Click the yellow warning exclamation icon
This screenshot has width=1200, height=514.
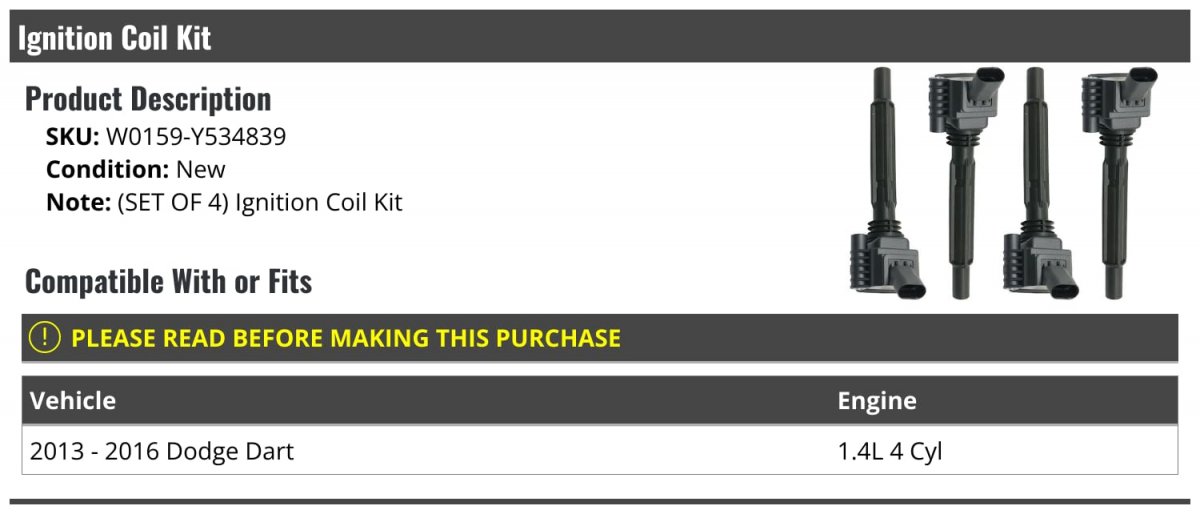46,338
